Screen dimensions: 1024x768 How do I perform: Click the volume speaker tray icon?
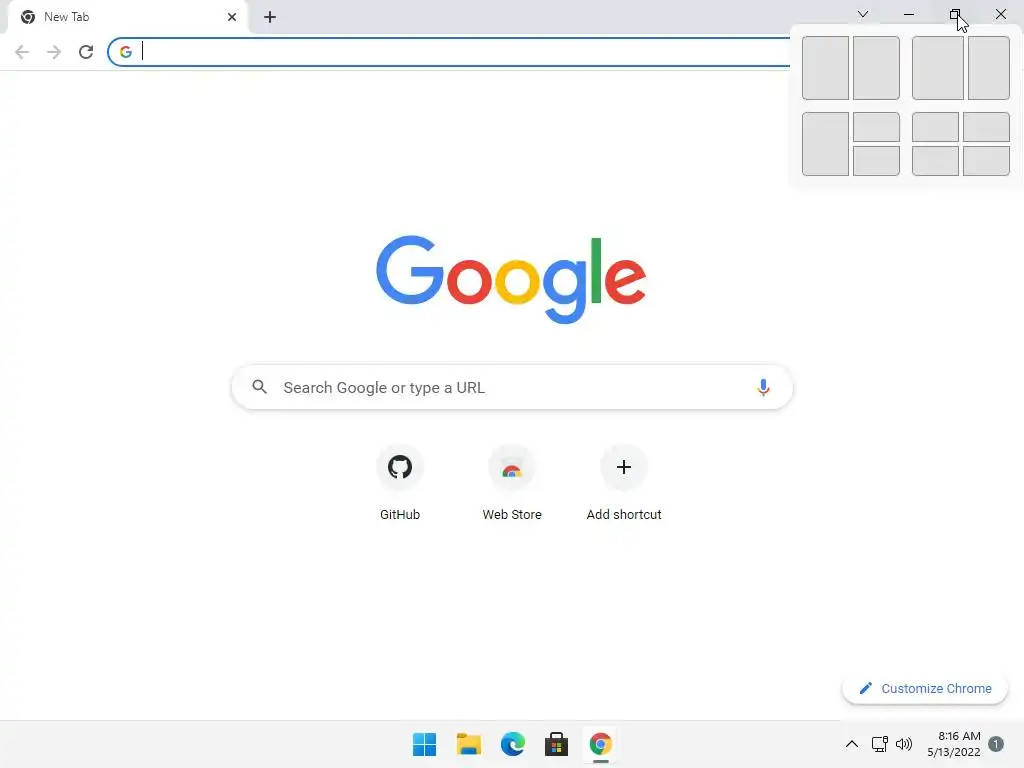click(x=904, y=744)
